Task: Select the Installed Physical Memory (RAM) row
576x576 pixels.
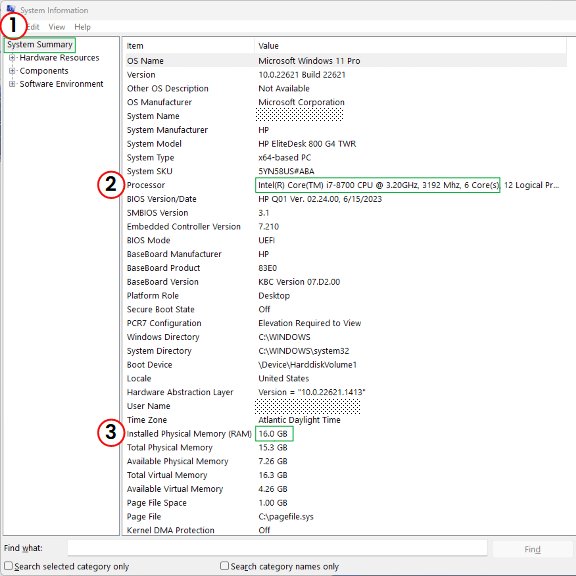Action: [345, 434]
